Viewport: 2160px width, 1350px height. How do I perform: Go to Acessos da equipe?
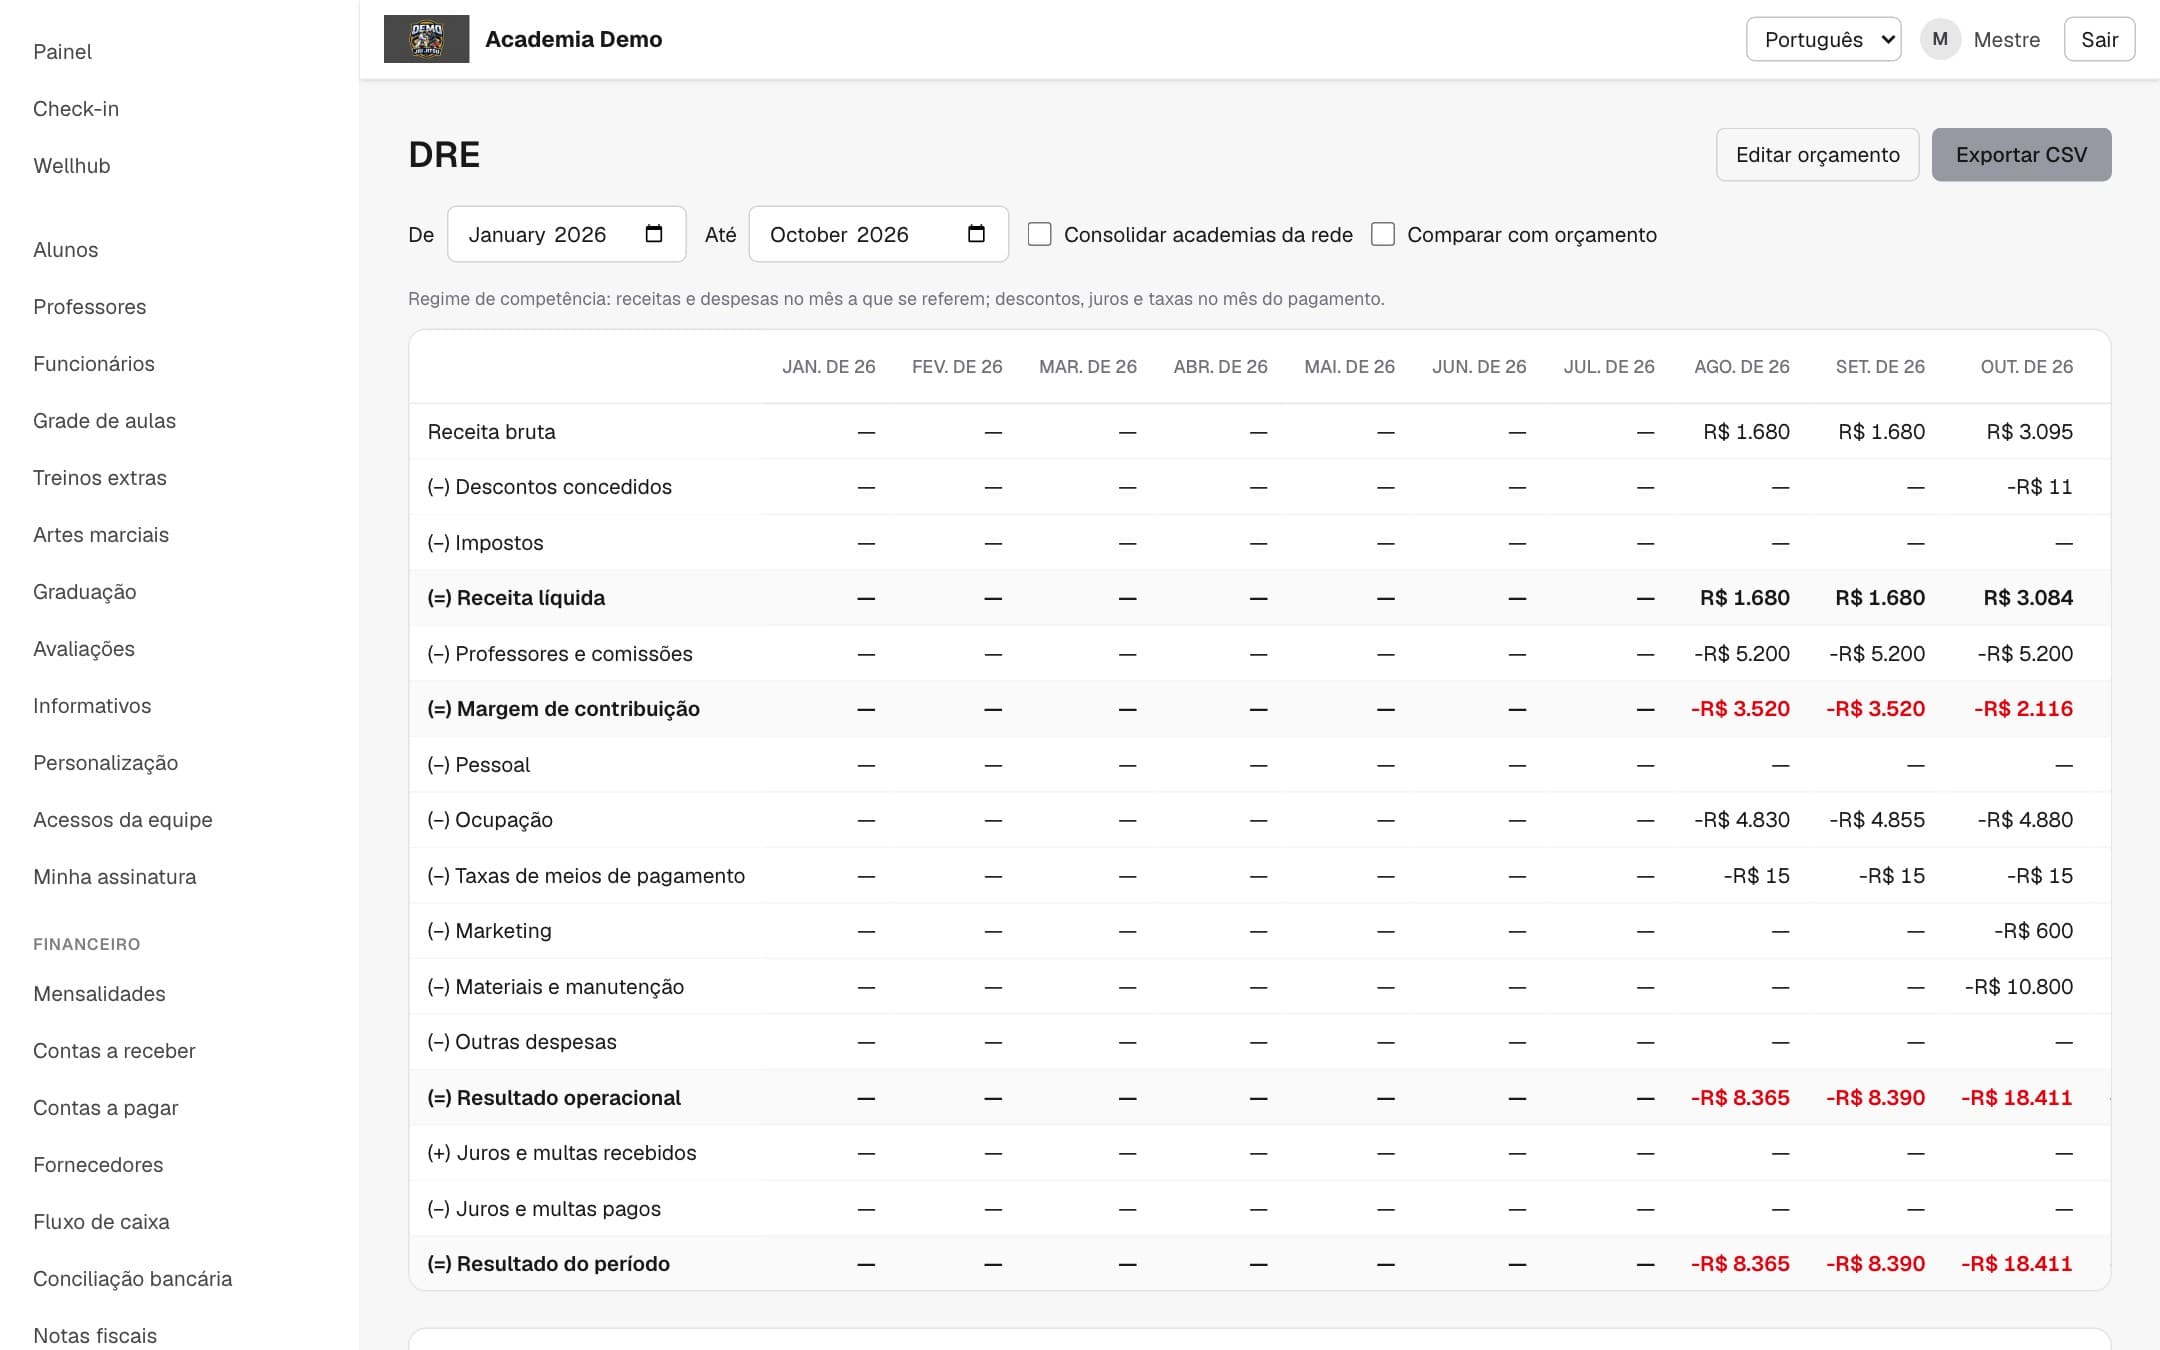[123, 820]
